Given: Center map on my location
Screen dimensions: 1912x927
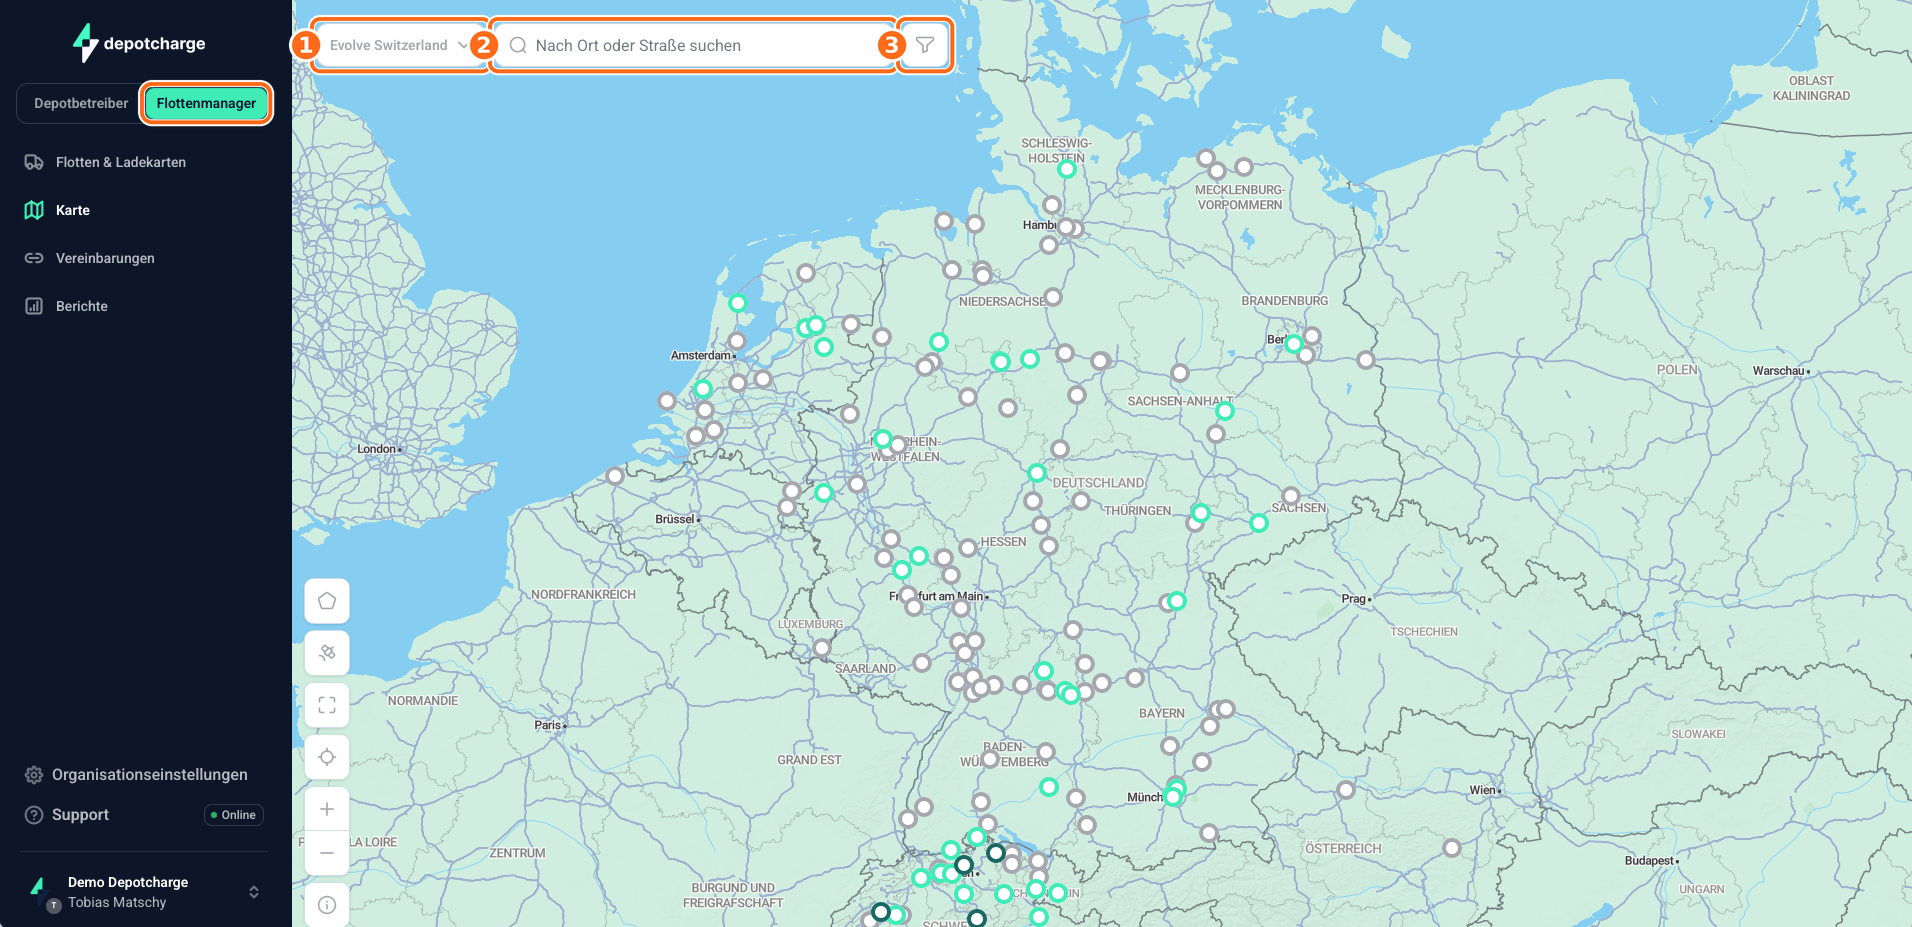Looking at the screenshot, I should (327, 757).
